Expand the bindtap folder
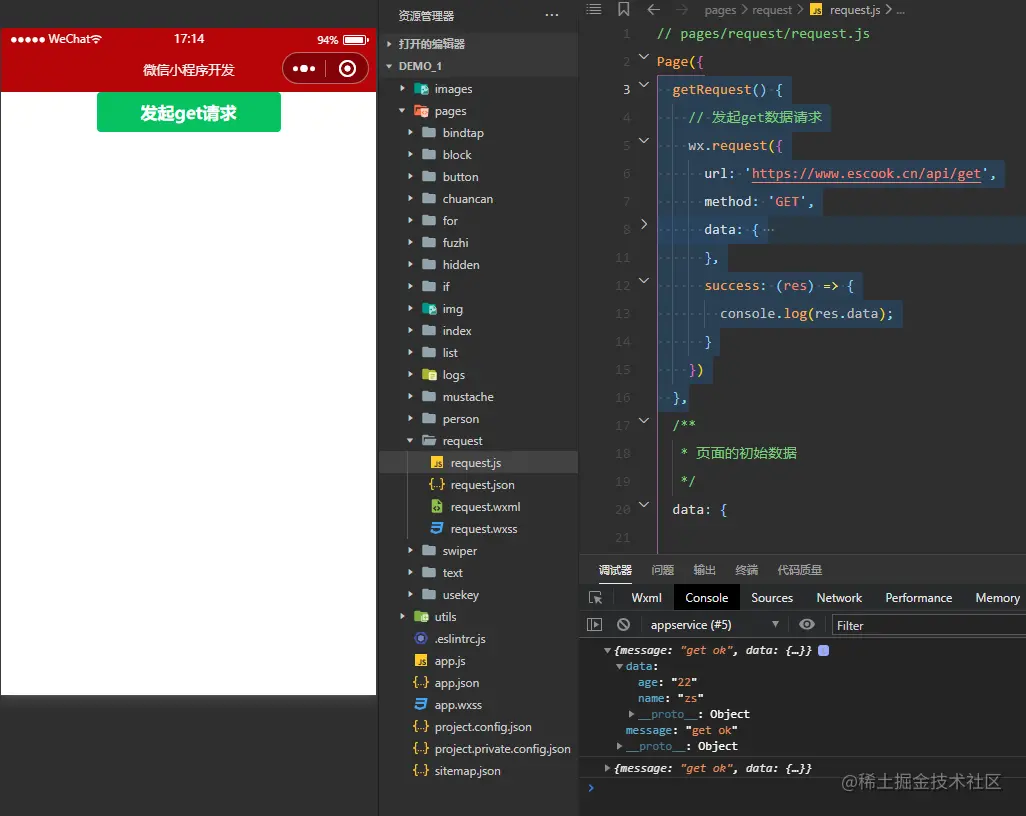The width and height of the screenshot is (1026, 816). 410,132
